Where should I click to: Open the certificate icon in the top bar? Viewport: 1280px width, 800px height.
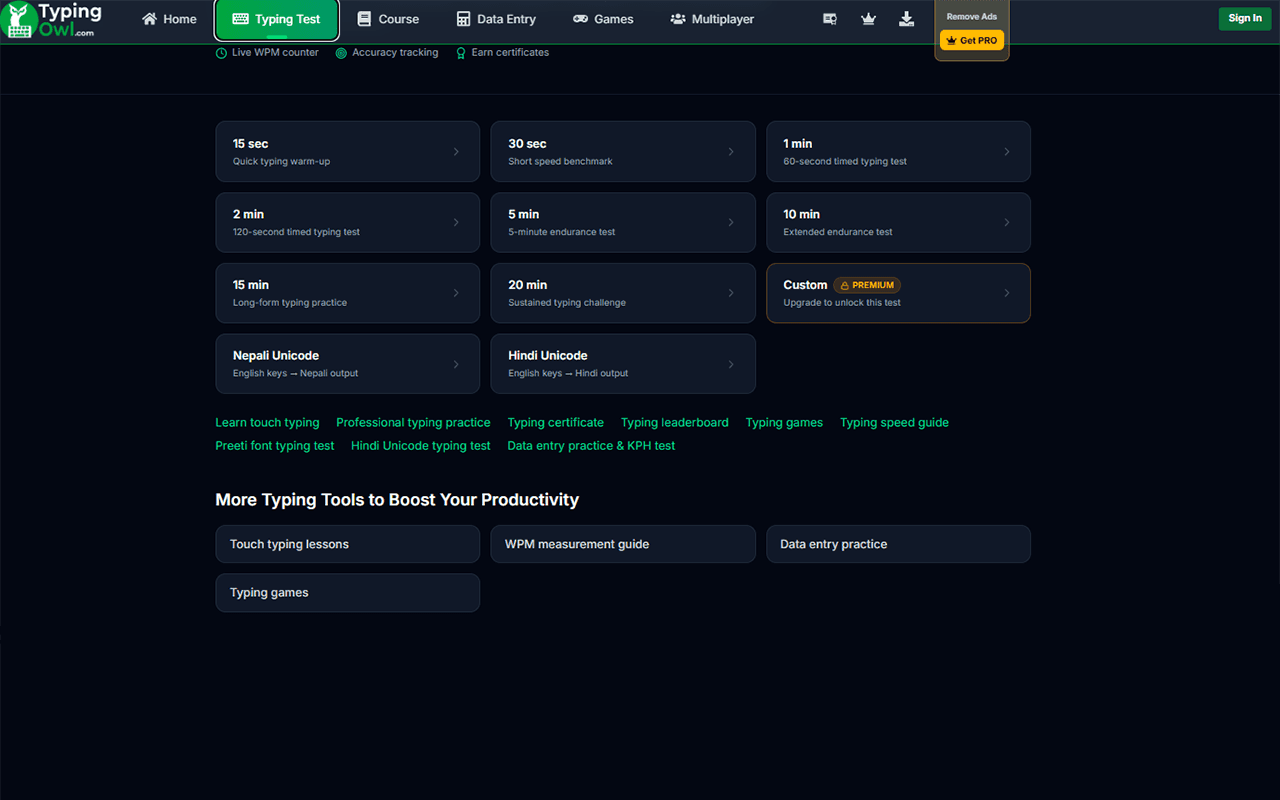[829, 19]
